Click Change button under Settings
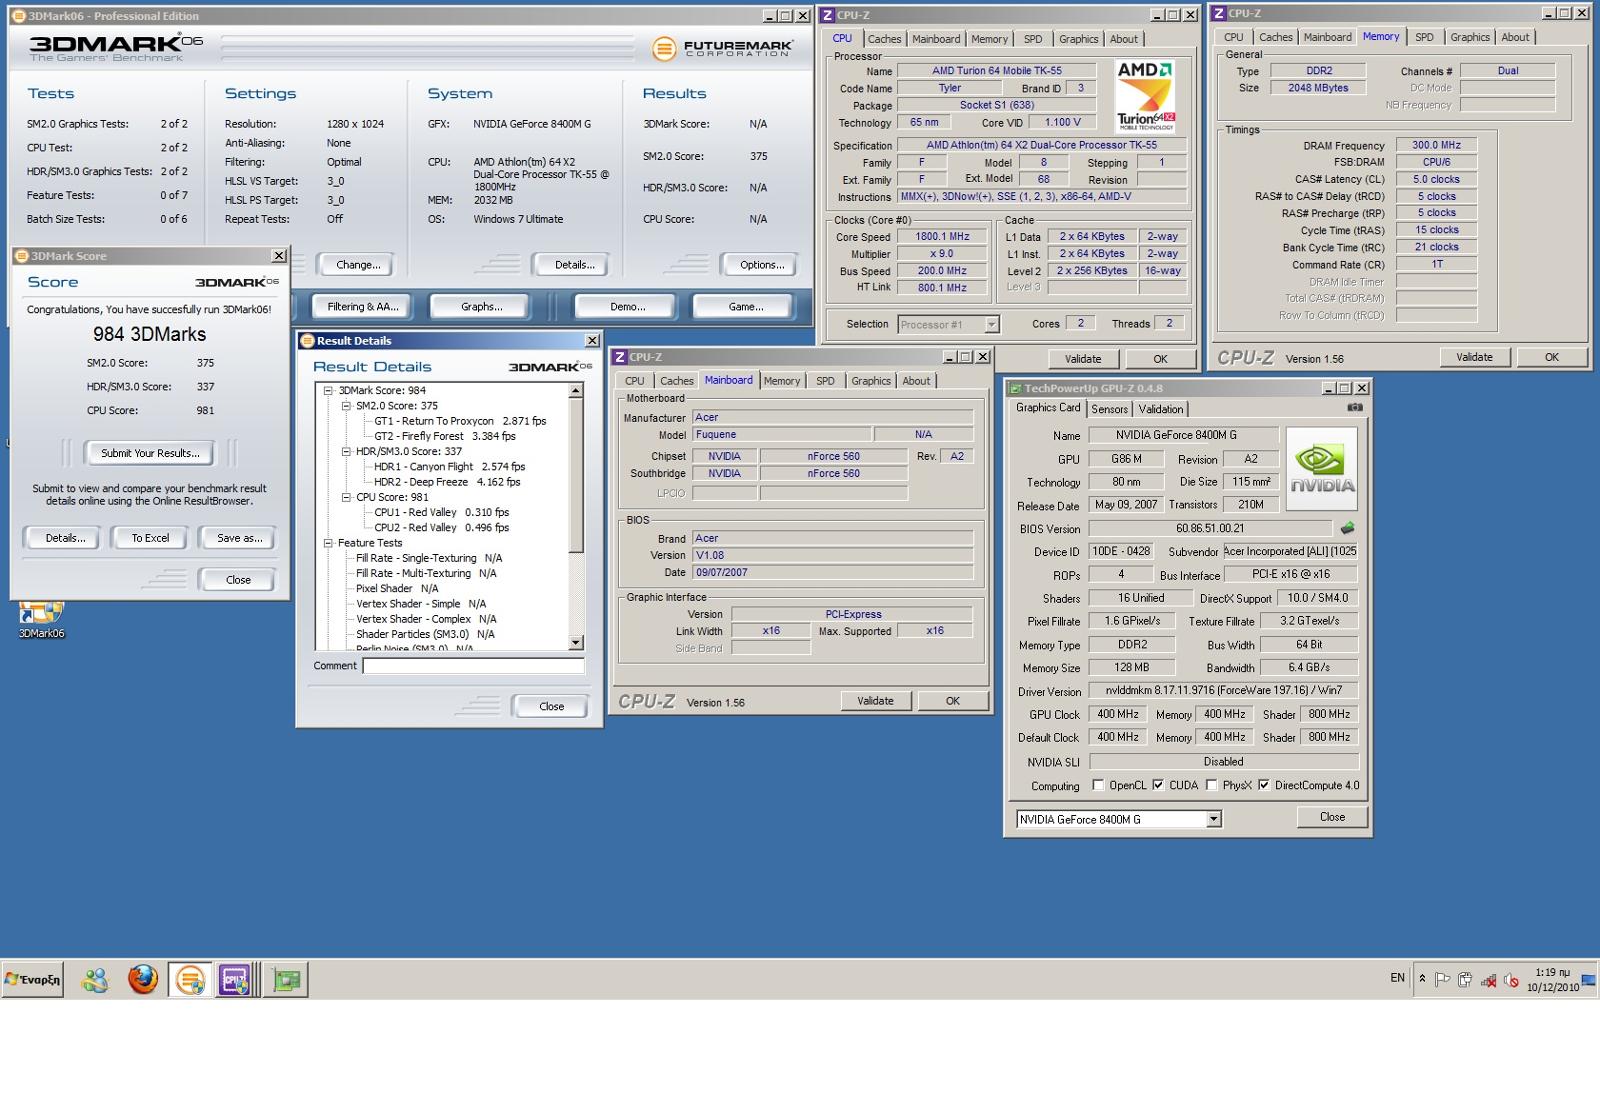The image size is (1600, 1113). (x=358, y=265)
